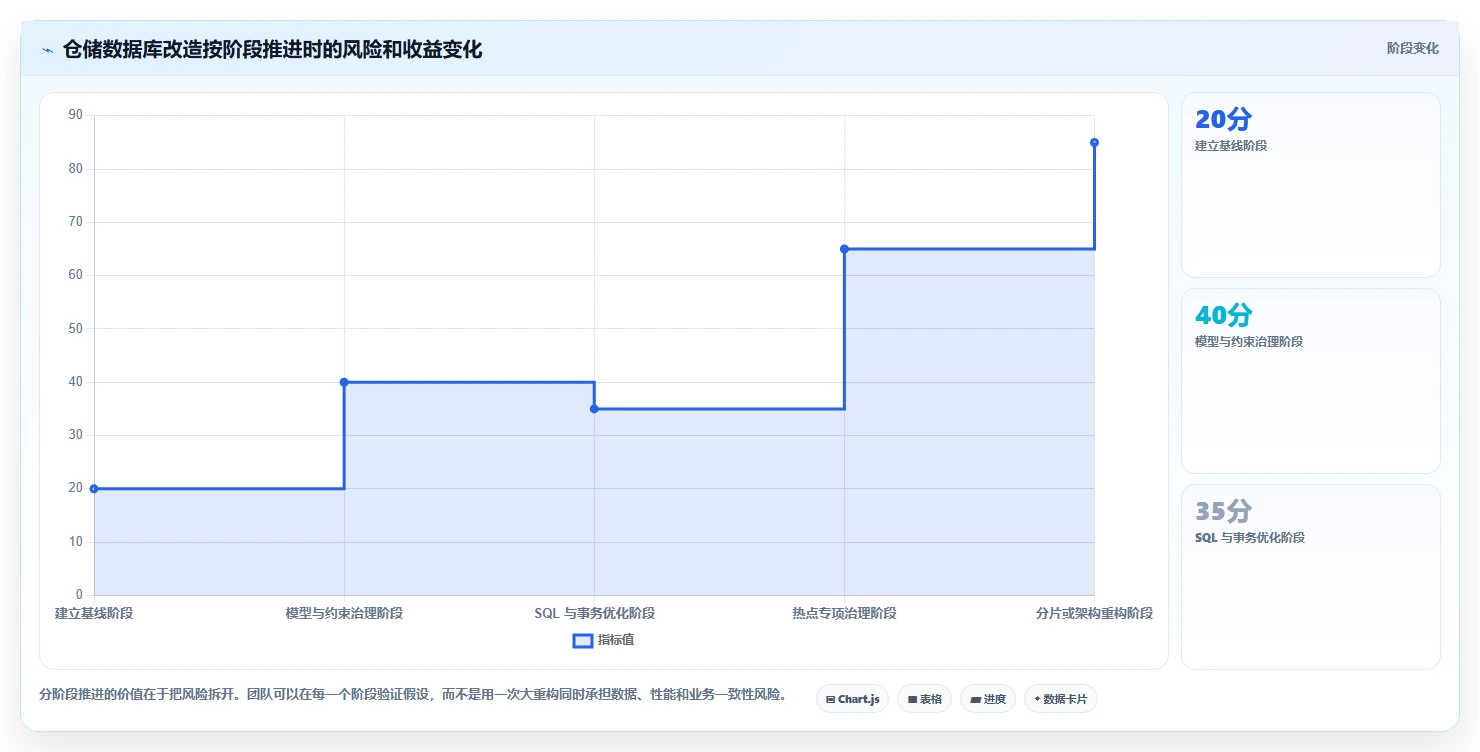
Task: Click the data point at 热点专项治理阶段 (65)
Action: coord(844,249)
